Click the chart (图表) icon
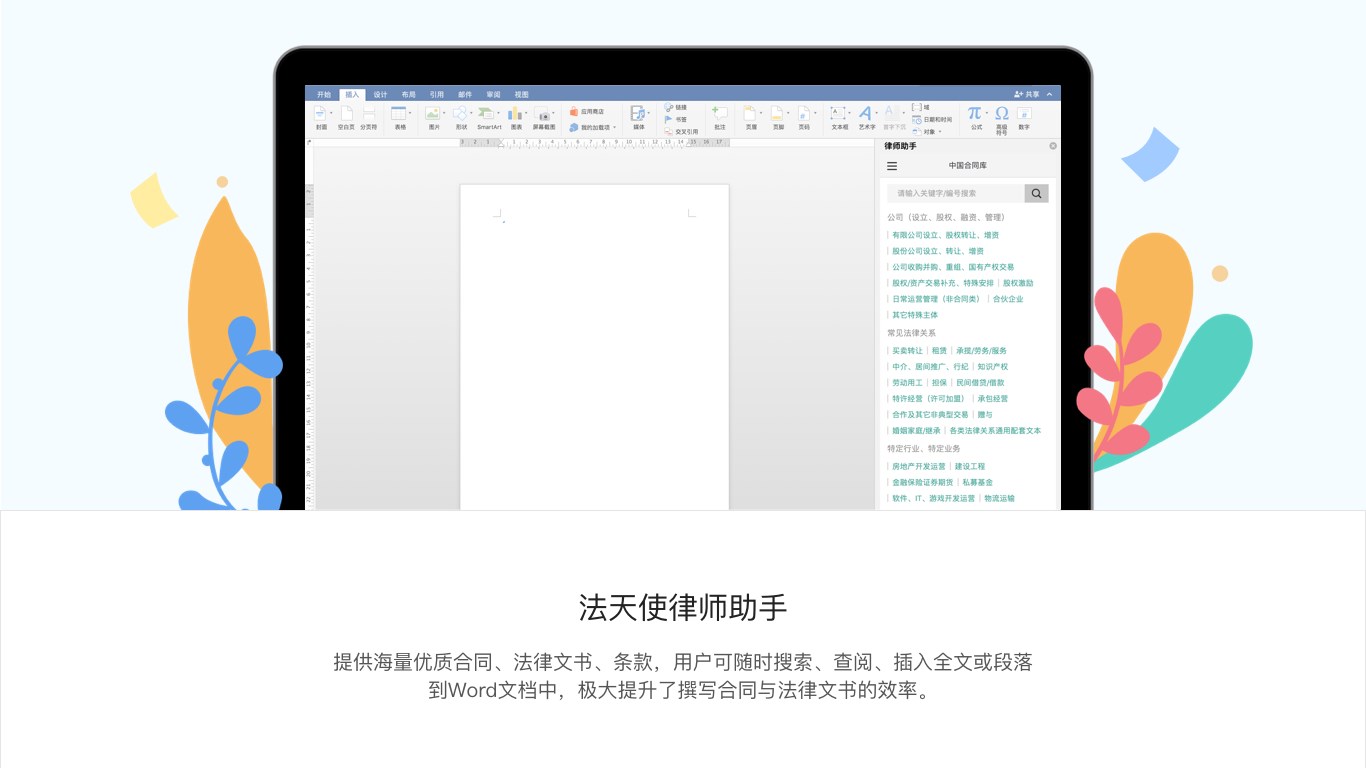The width and height of the screenshot is (1366, 768). [515, 114]
